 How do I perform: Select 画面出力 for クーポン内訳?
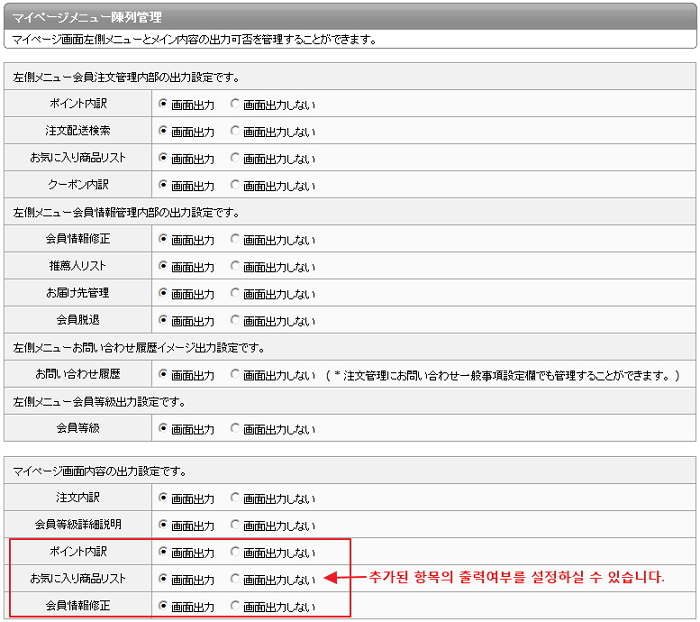(164, 185)
